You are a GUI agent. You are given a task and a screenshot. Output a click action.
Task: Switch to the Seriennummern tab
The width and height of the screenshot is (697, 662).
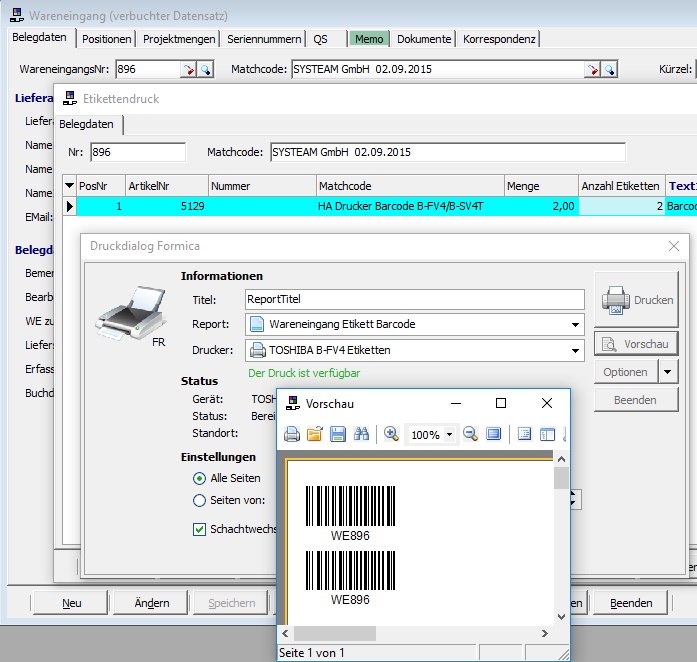pos(264,39)
